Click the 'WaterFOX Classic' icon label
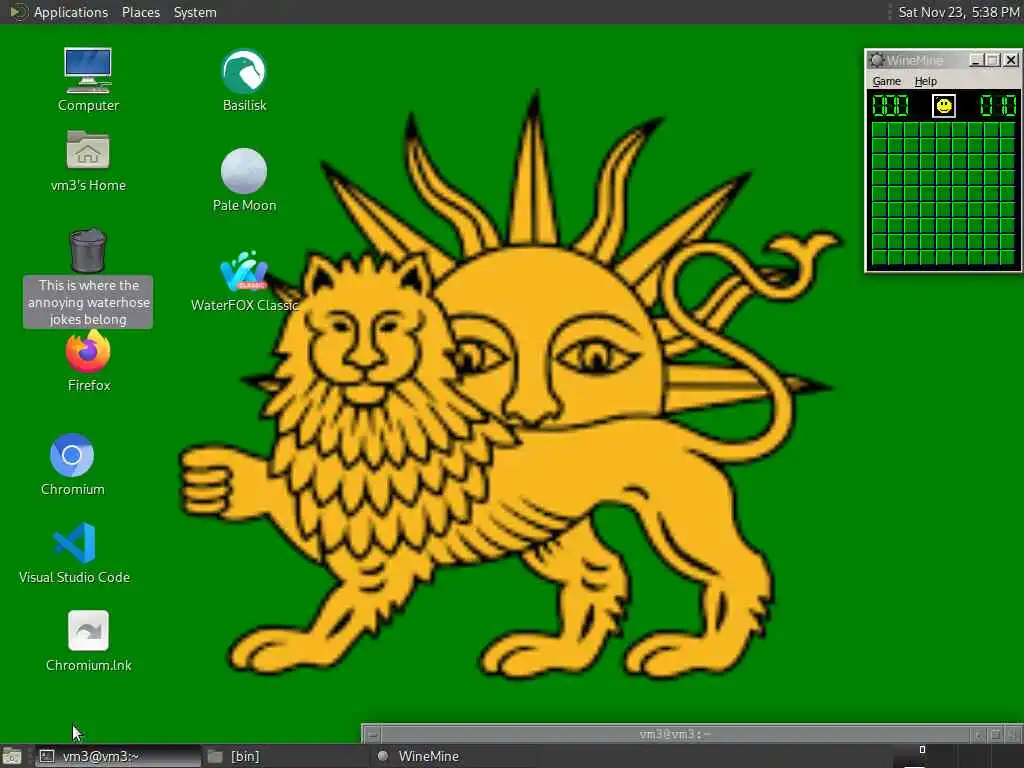Image resolution: width=1024 pixels, height=768 pixels. click(x=244, y=305)
